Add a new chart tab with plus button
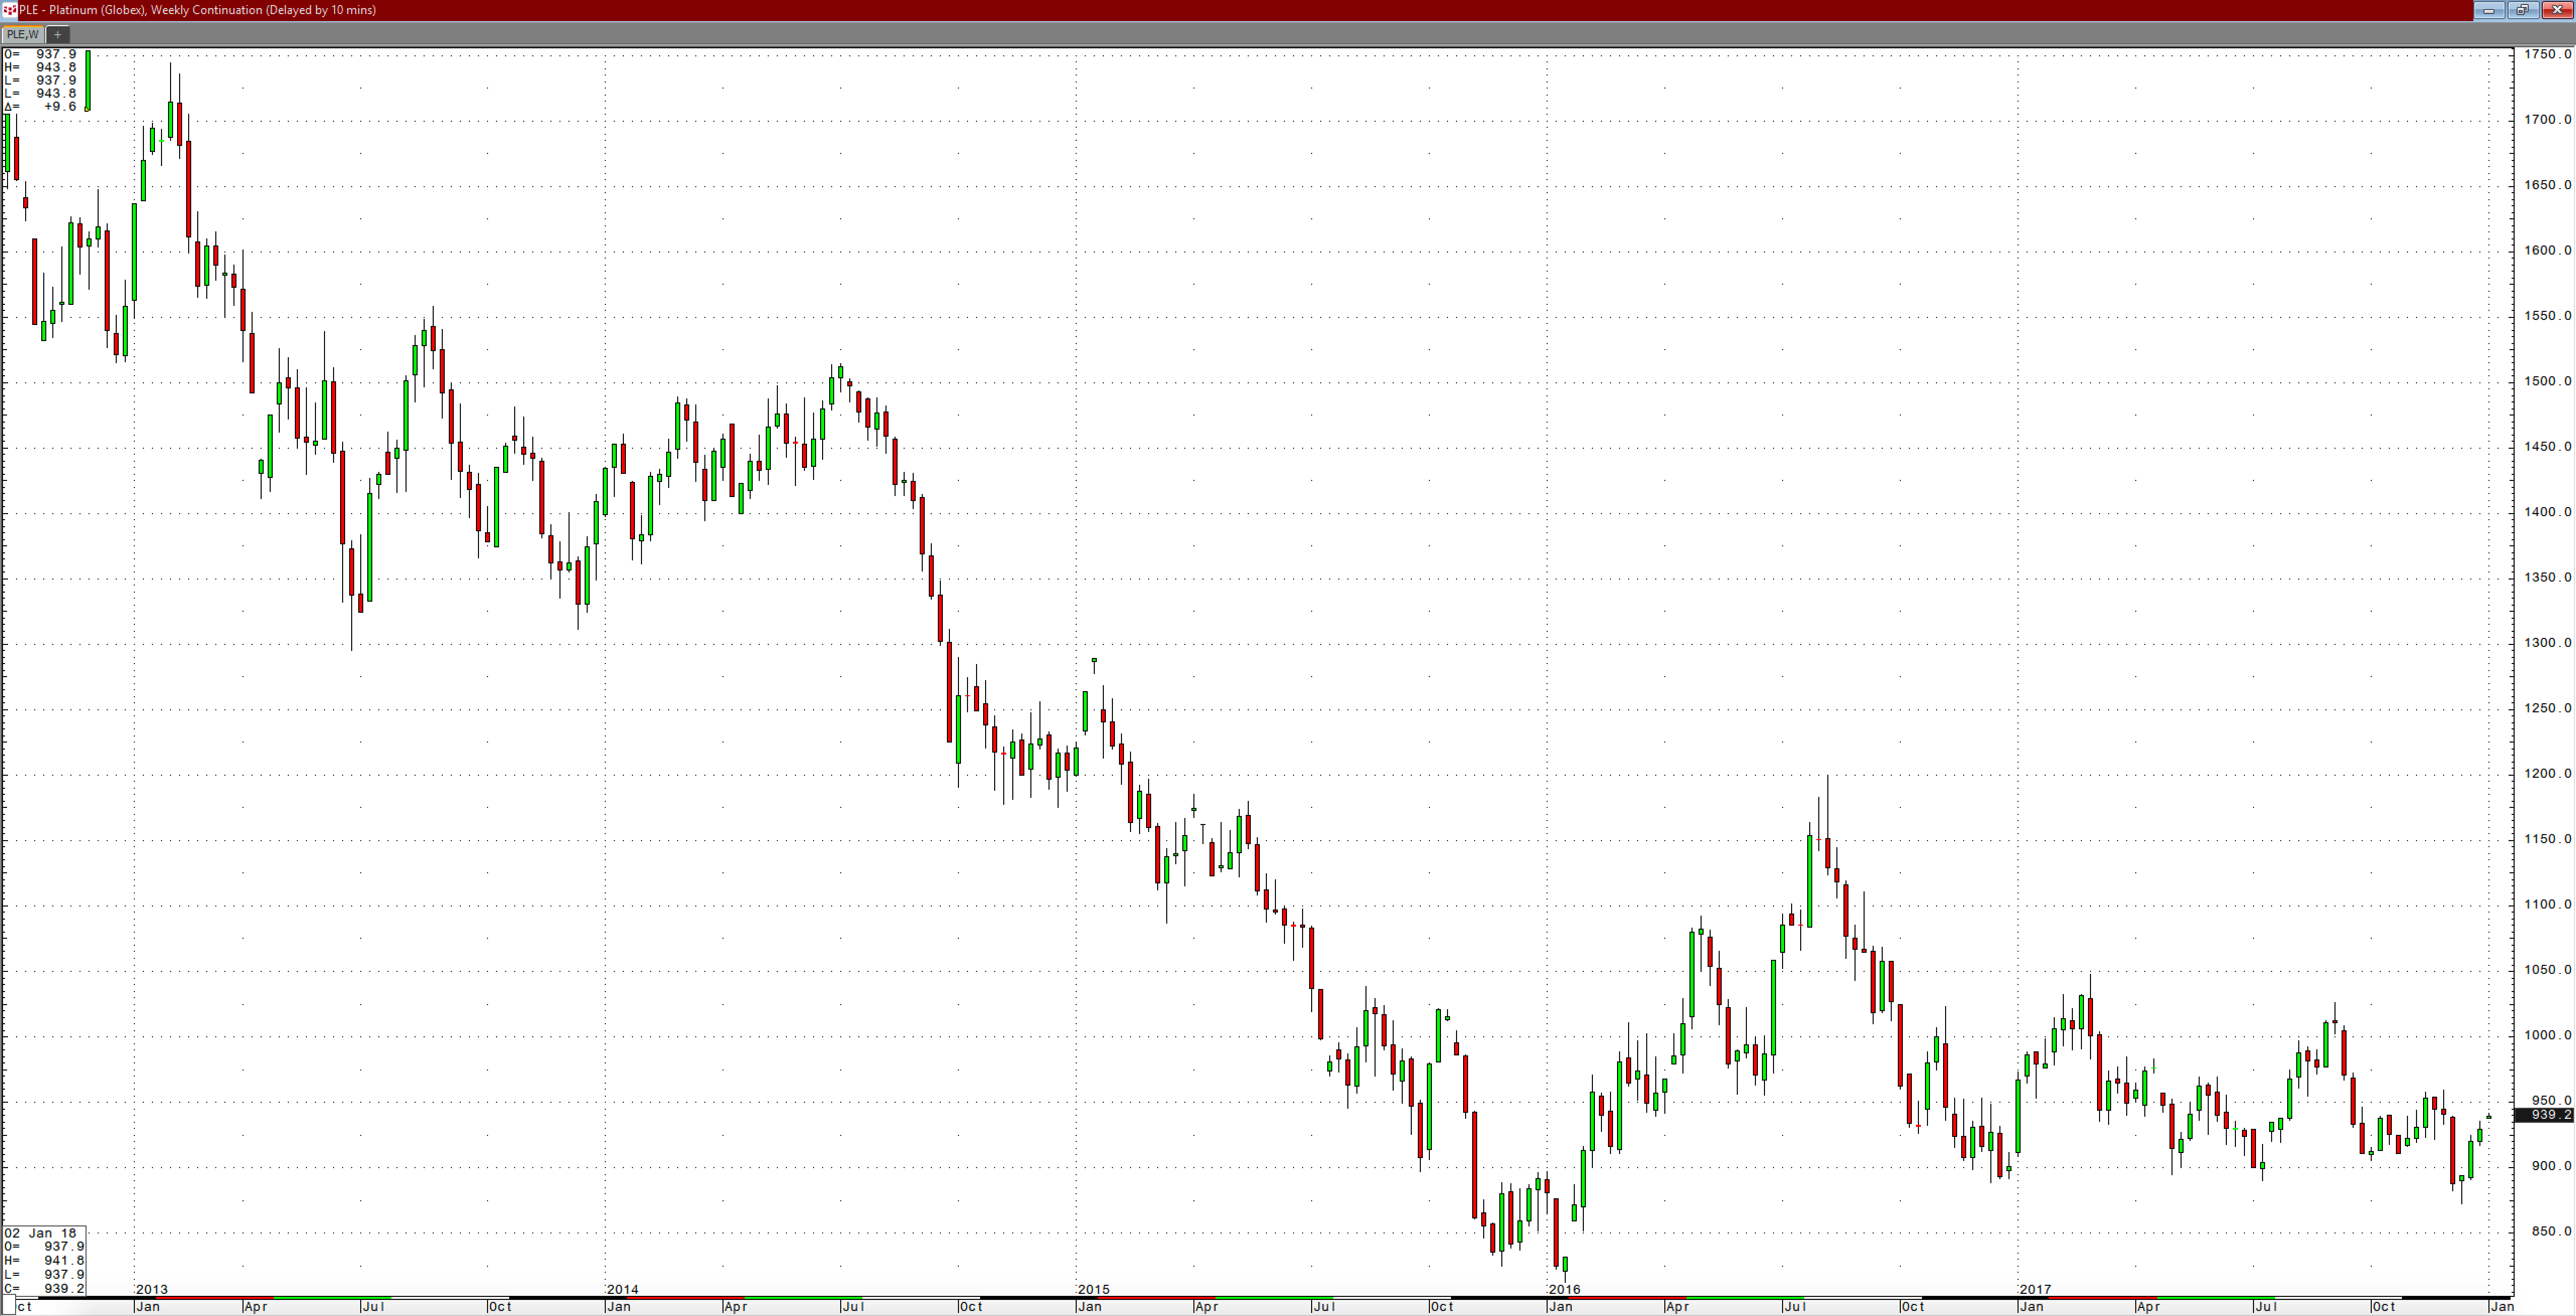This screenshot has width=2576, height=1316. click(57, 34)
